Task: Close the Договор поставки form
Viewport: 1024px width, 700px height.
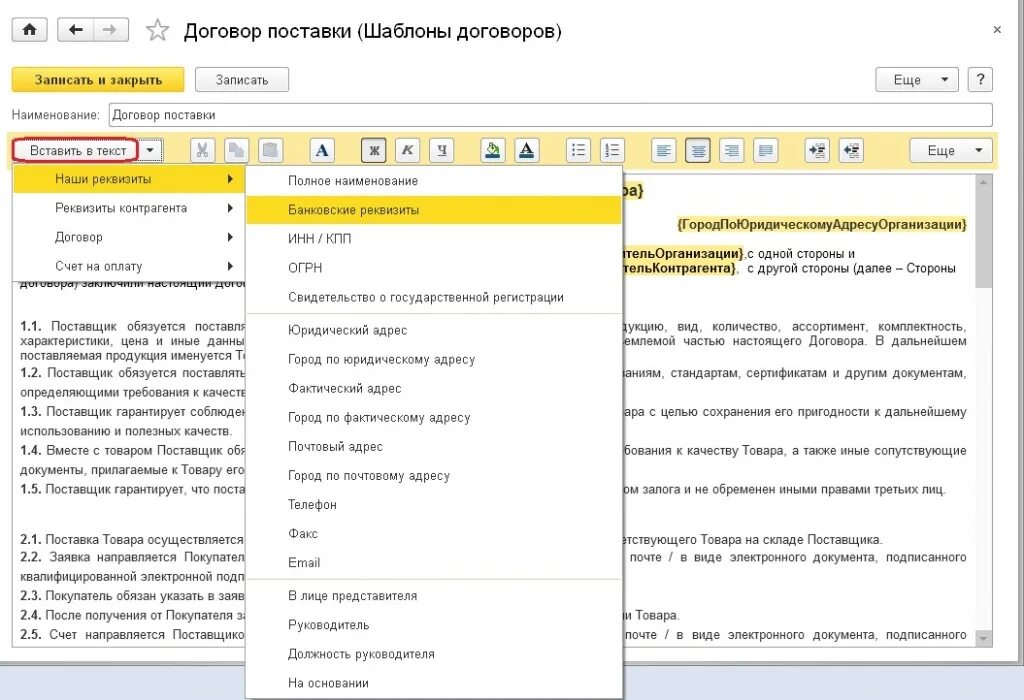Action: coord(997,30)
